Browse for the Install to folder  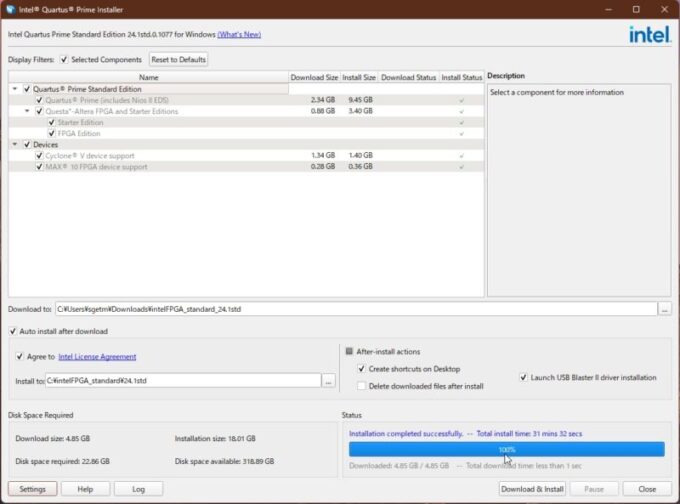pos(328,381)
